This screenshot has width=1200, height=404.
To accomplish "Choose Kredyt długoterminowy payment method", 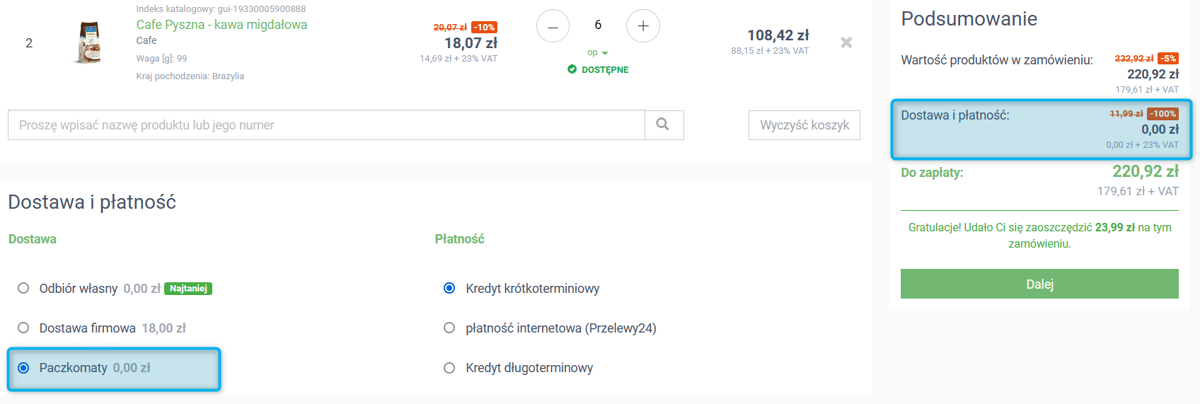I will click(449, 367).
